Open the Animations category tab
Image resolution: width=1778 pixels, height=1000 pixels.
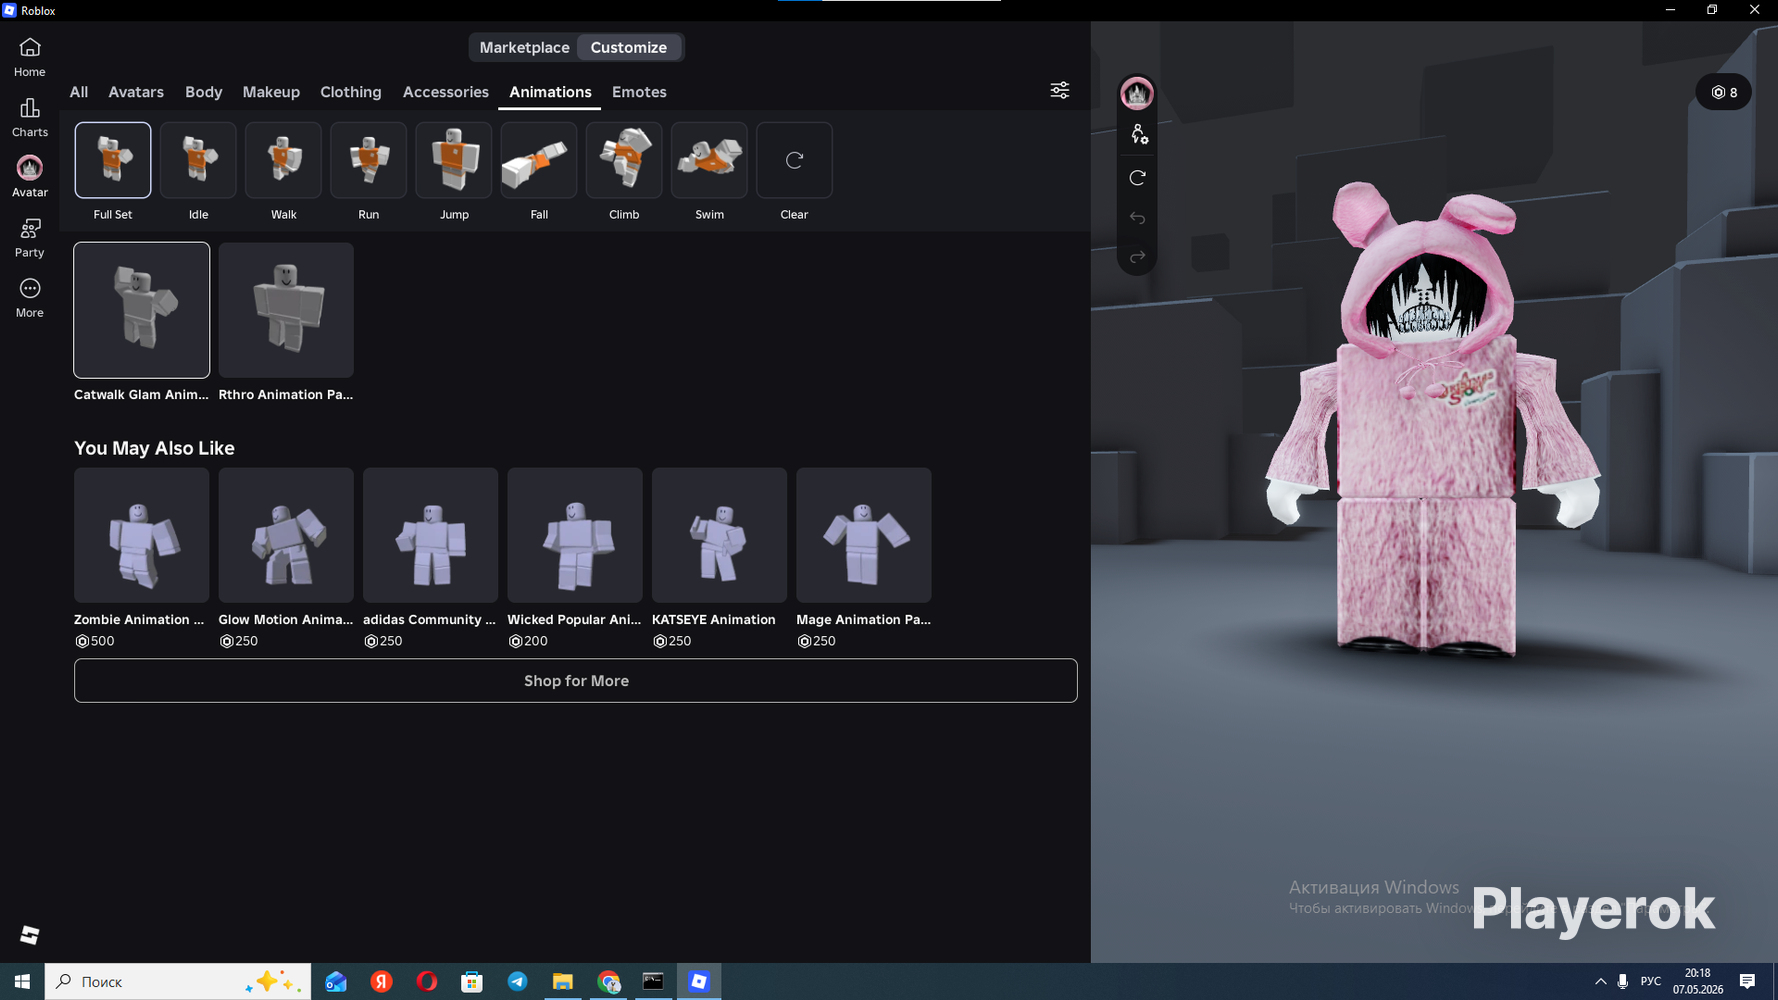coord(550,92)
